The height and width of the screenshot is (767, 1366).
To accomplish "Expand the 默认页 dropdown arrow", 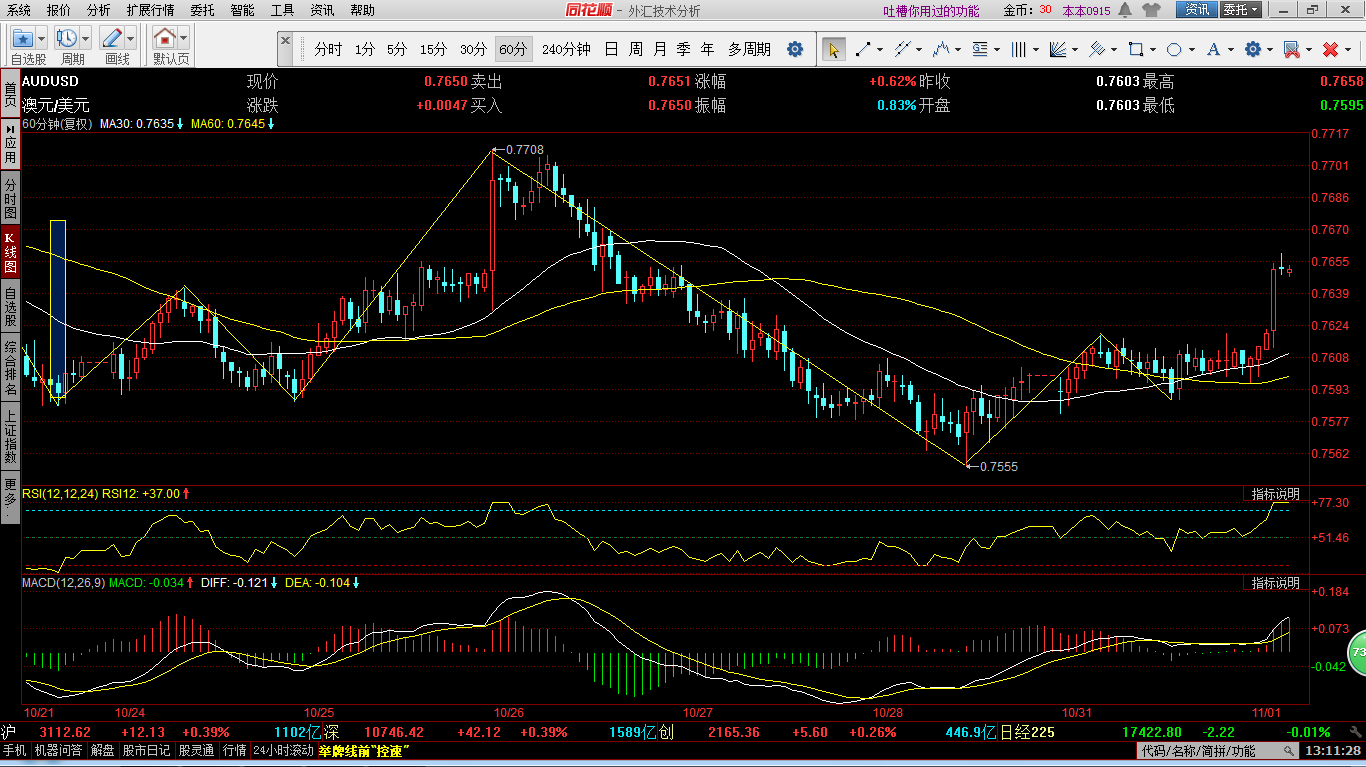I will 183,39.
